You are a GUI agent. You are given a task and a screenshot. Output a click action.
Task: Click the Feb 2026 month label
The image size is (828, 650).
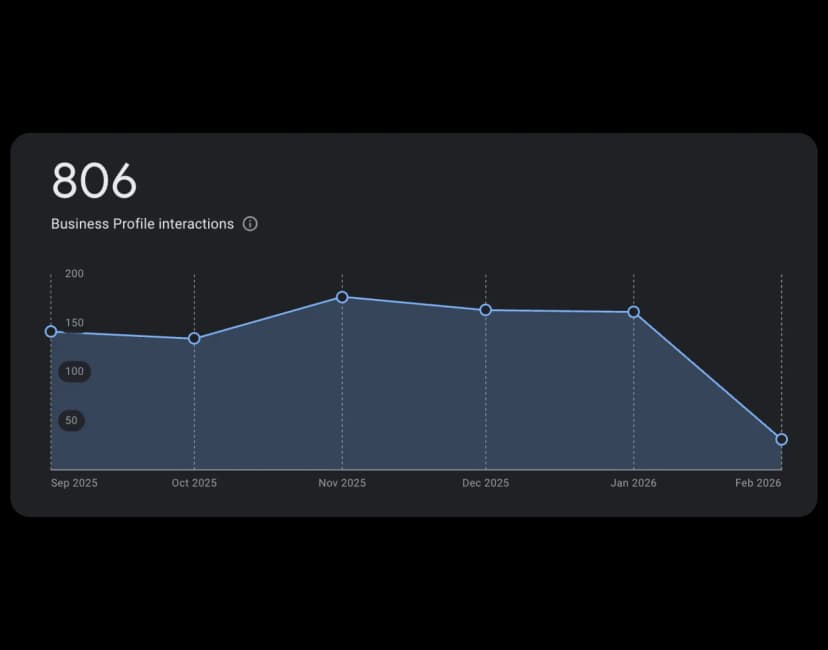coord(758,483)
